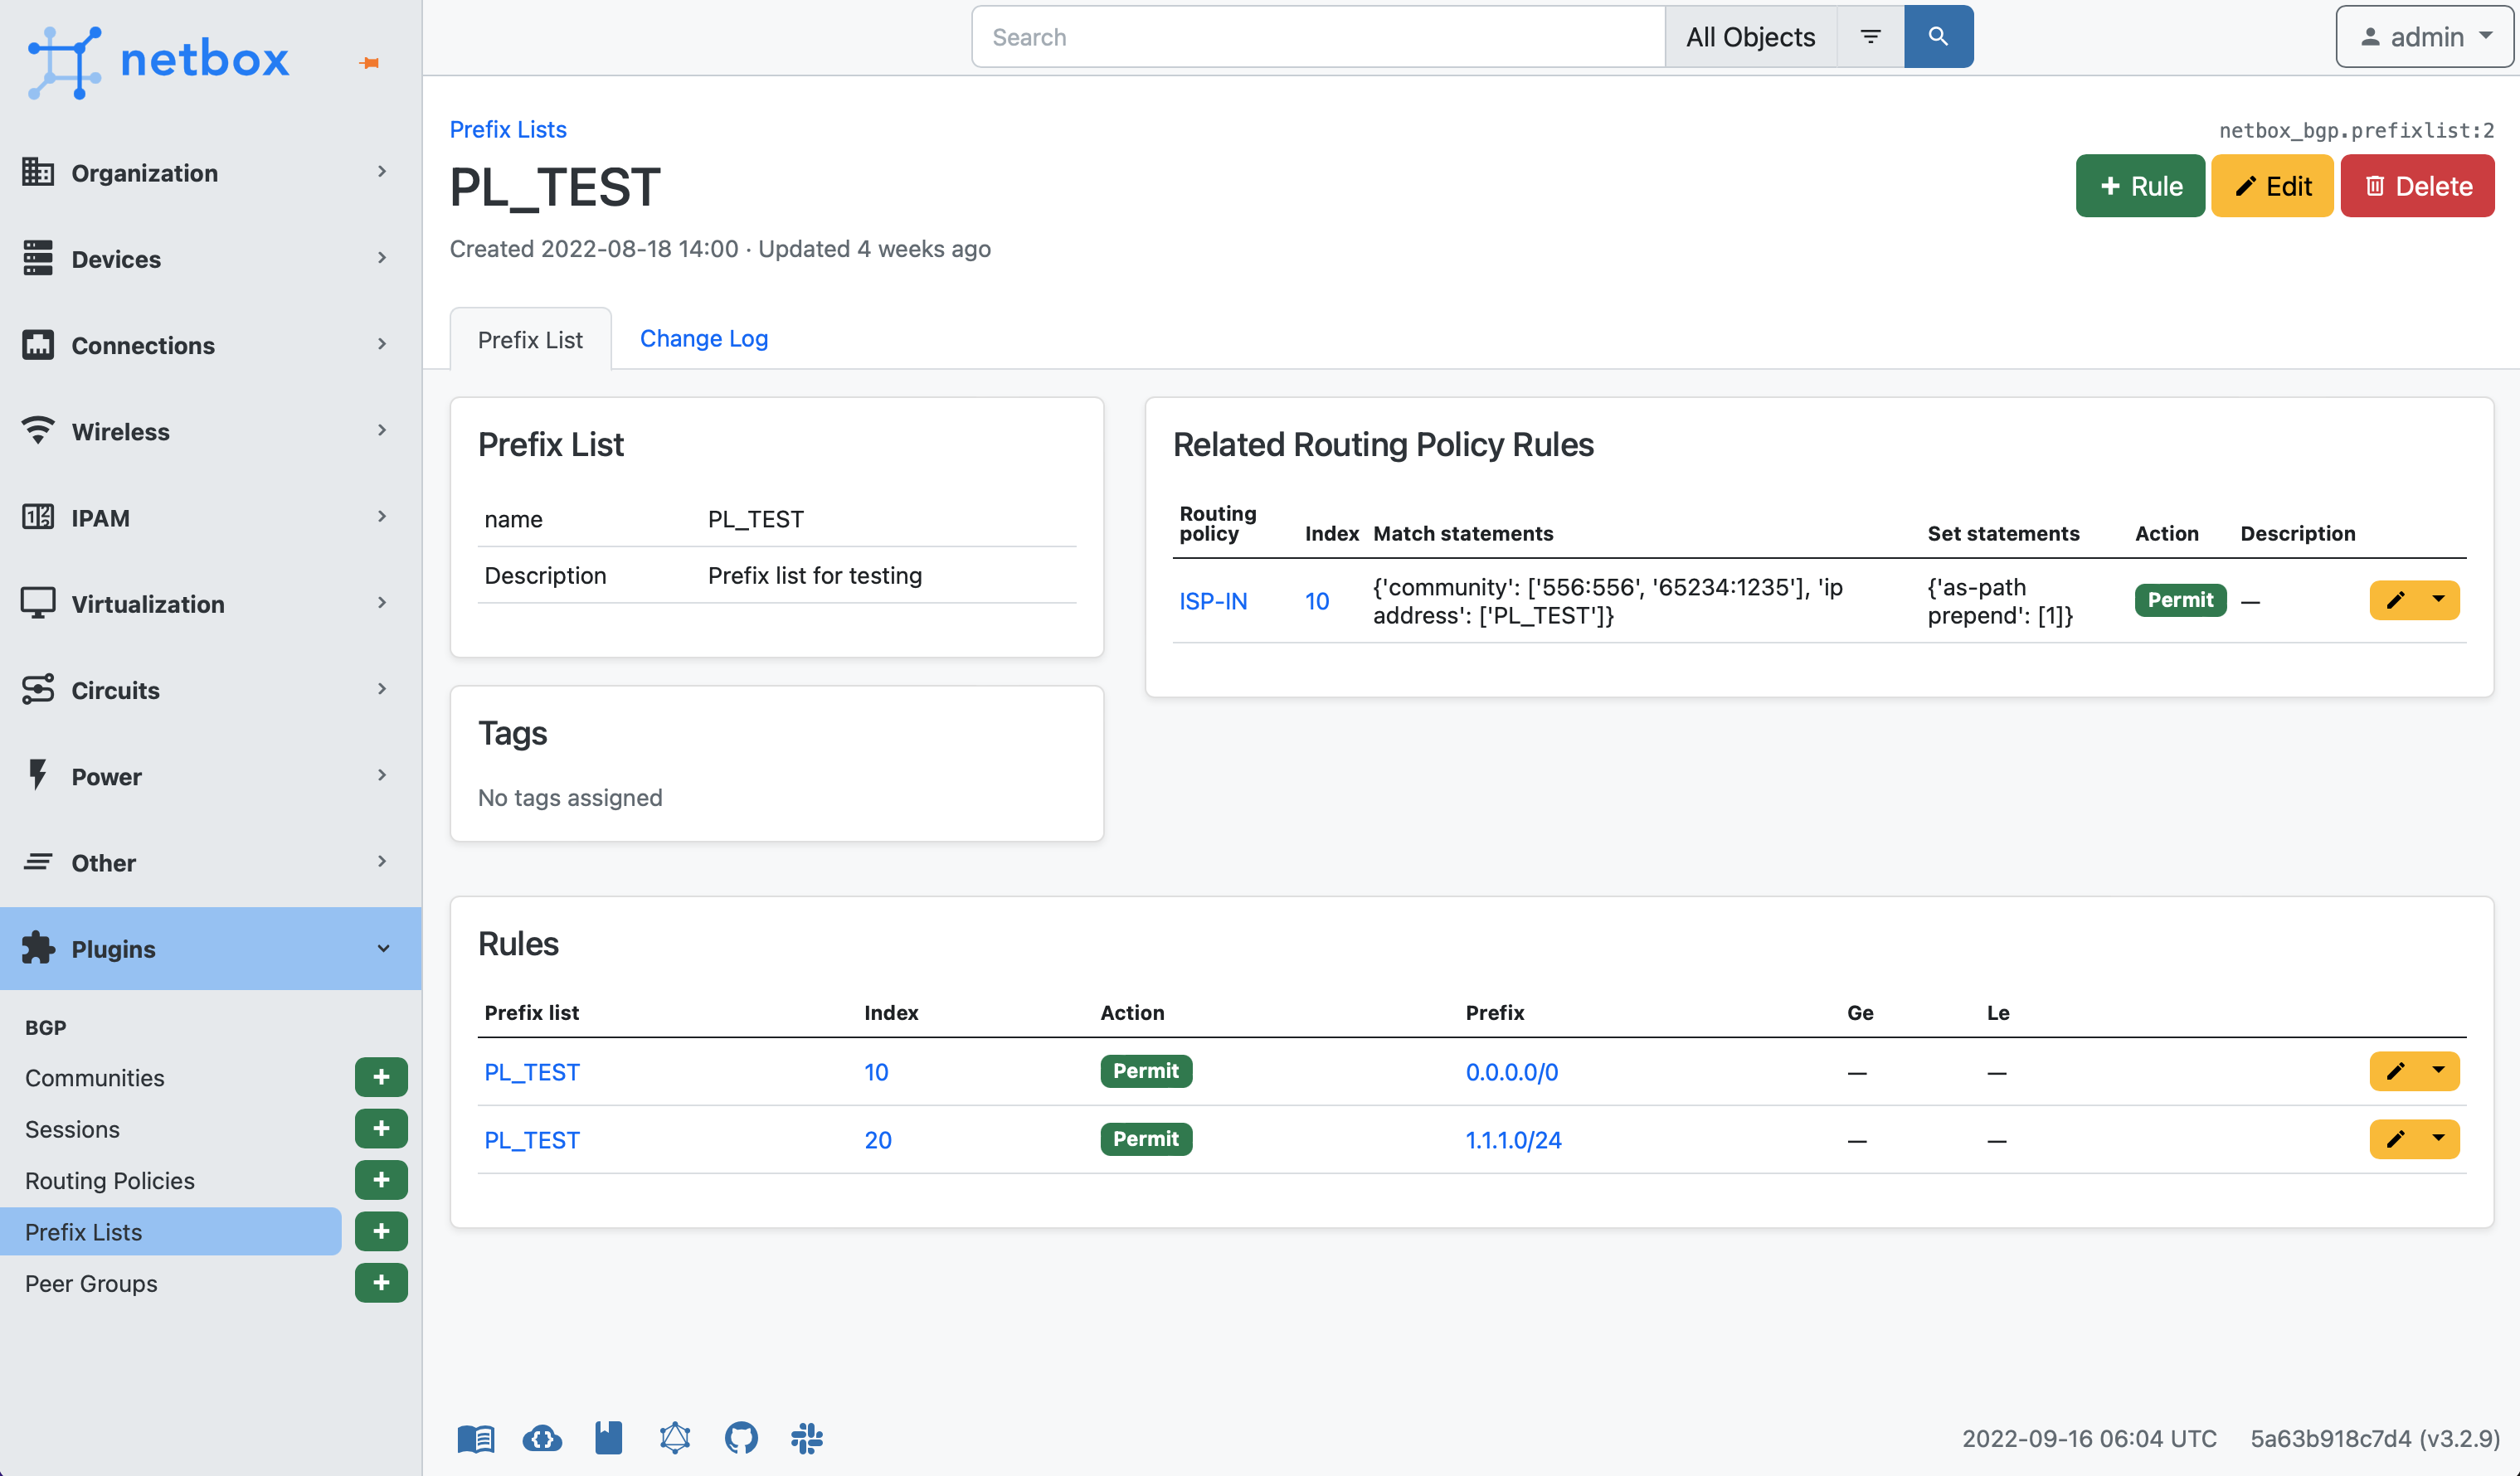Expand the IPAM sidebar menu

click(210, 517)
